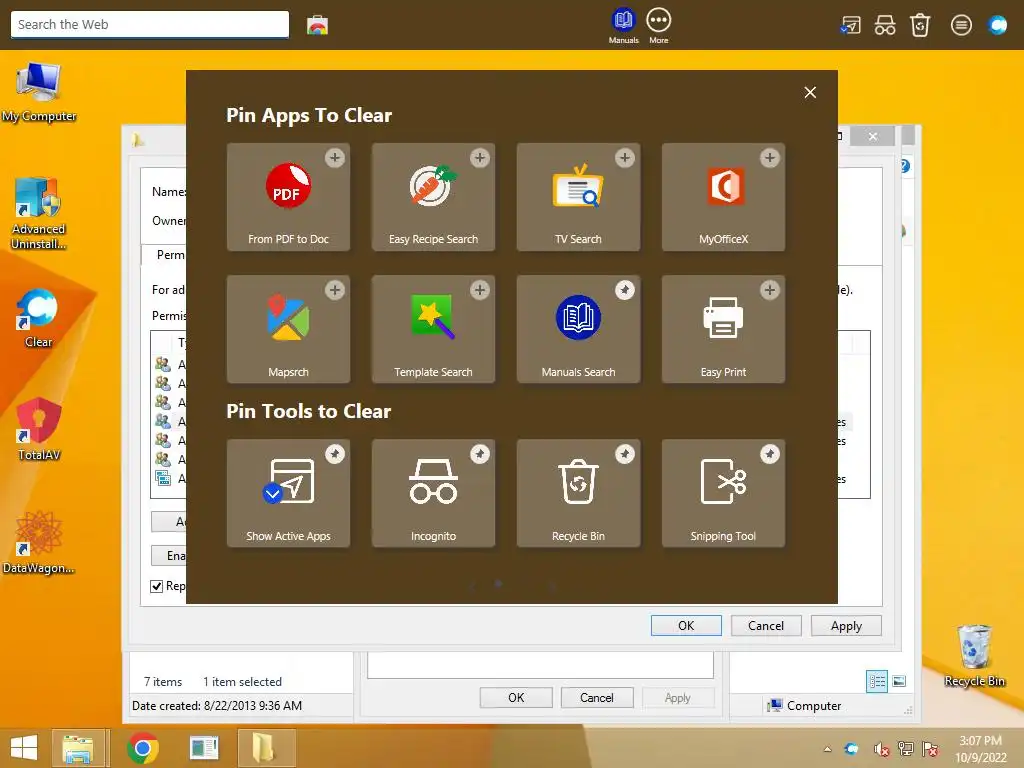The height and width of the screenshot is (768, 1024).
Task: Open My Computer desktop icon
Action: click(x=39, y=91)
